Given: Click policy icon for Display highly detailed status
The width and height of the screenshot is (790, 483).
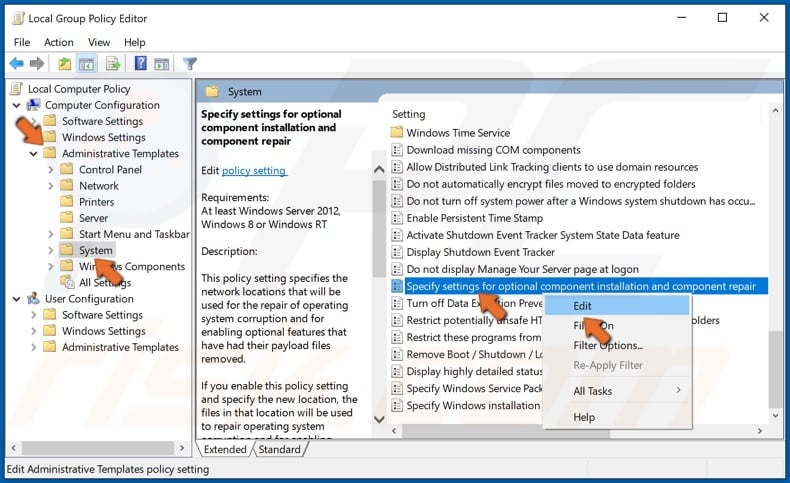Looking at the screenshot, I should tap(397, 371).
